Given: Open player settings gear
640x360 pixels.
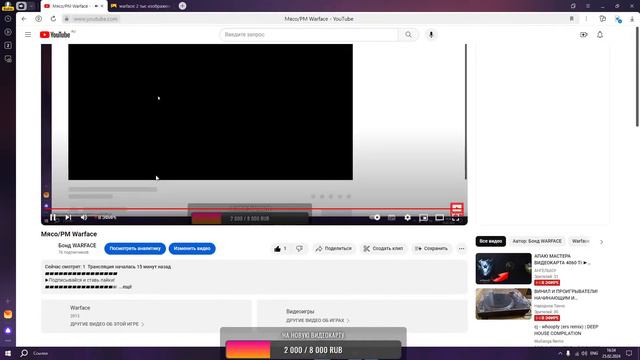Looking at the screenshot, I should point(407,218).
